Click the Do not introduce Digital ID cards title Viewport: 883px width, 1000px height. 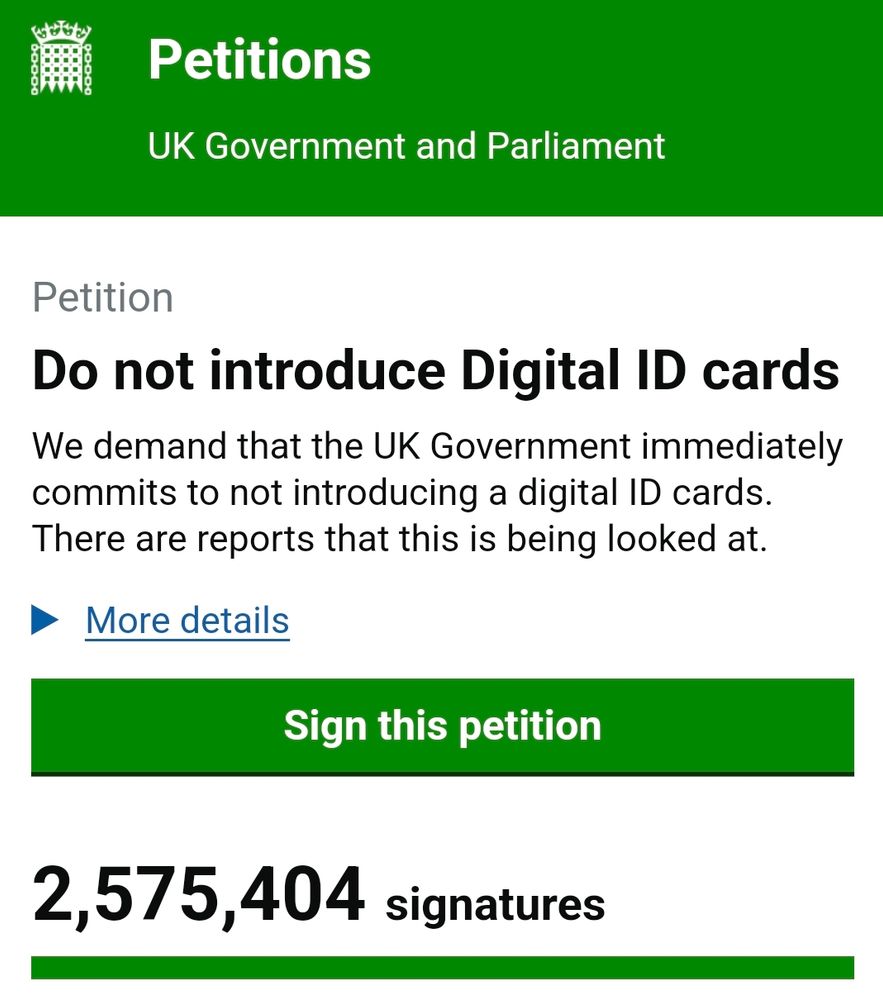[435, 370]
